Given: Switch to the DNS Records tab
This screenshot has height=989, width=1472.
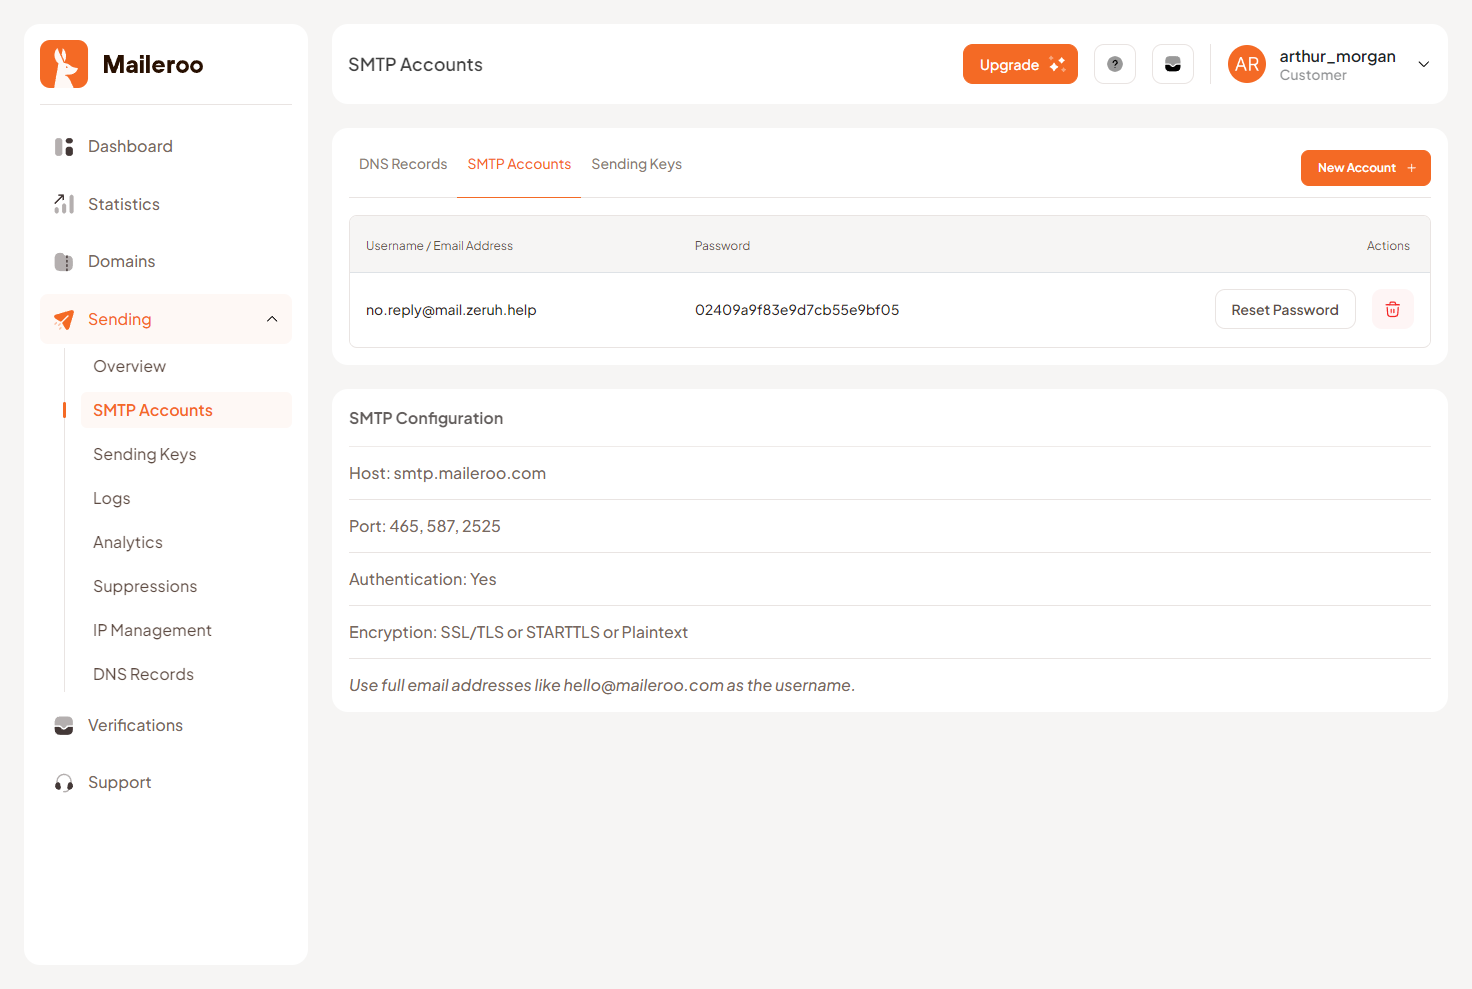Looking at the screenshot, I should click(402, 164).
